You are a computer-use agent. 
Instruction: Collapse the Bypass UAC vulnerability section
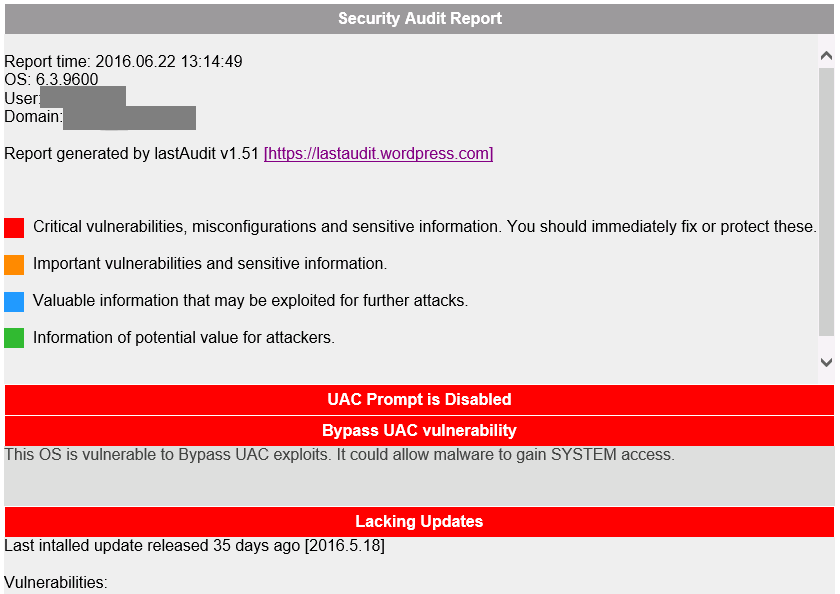419,431
